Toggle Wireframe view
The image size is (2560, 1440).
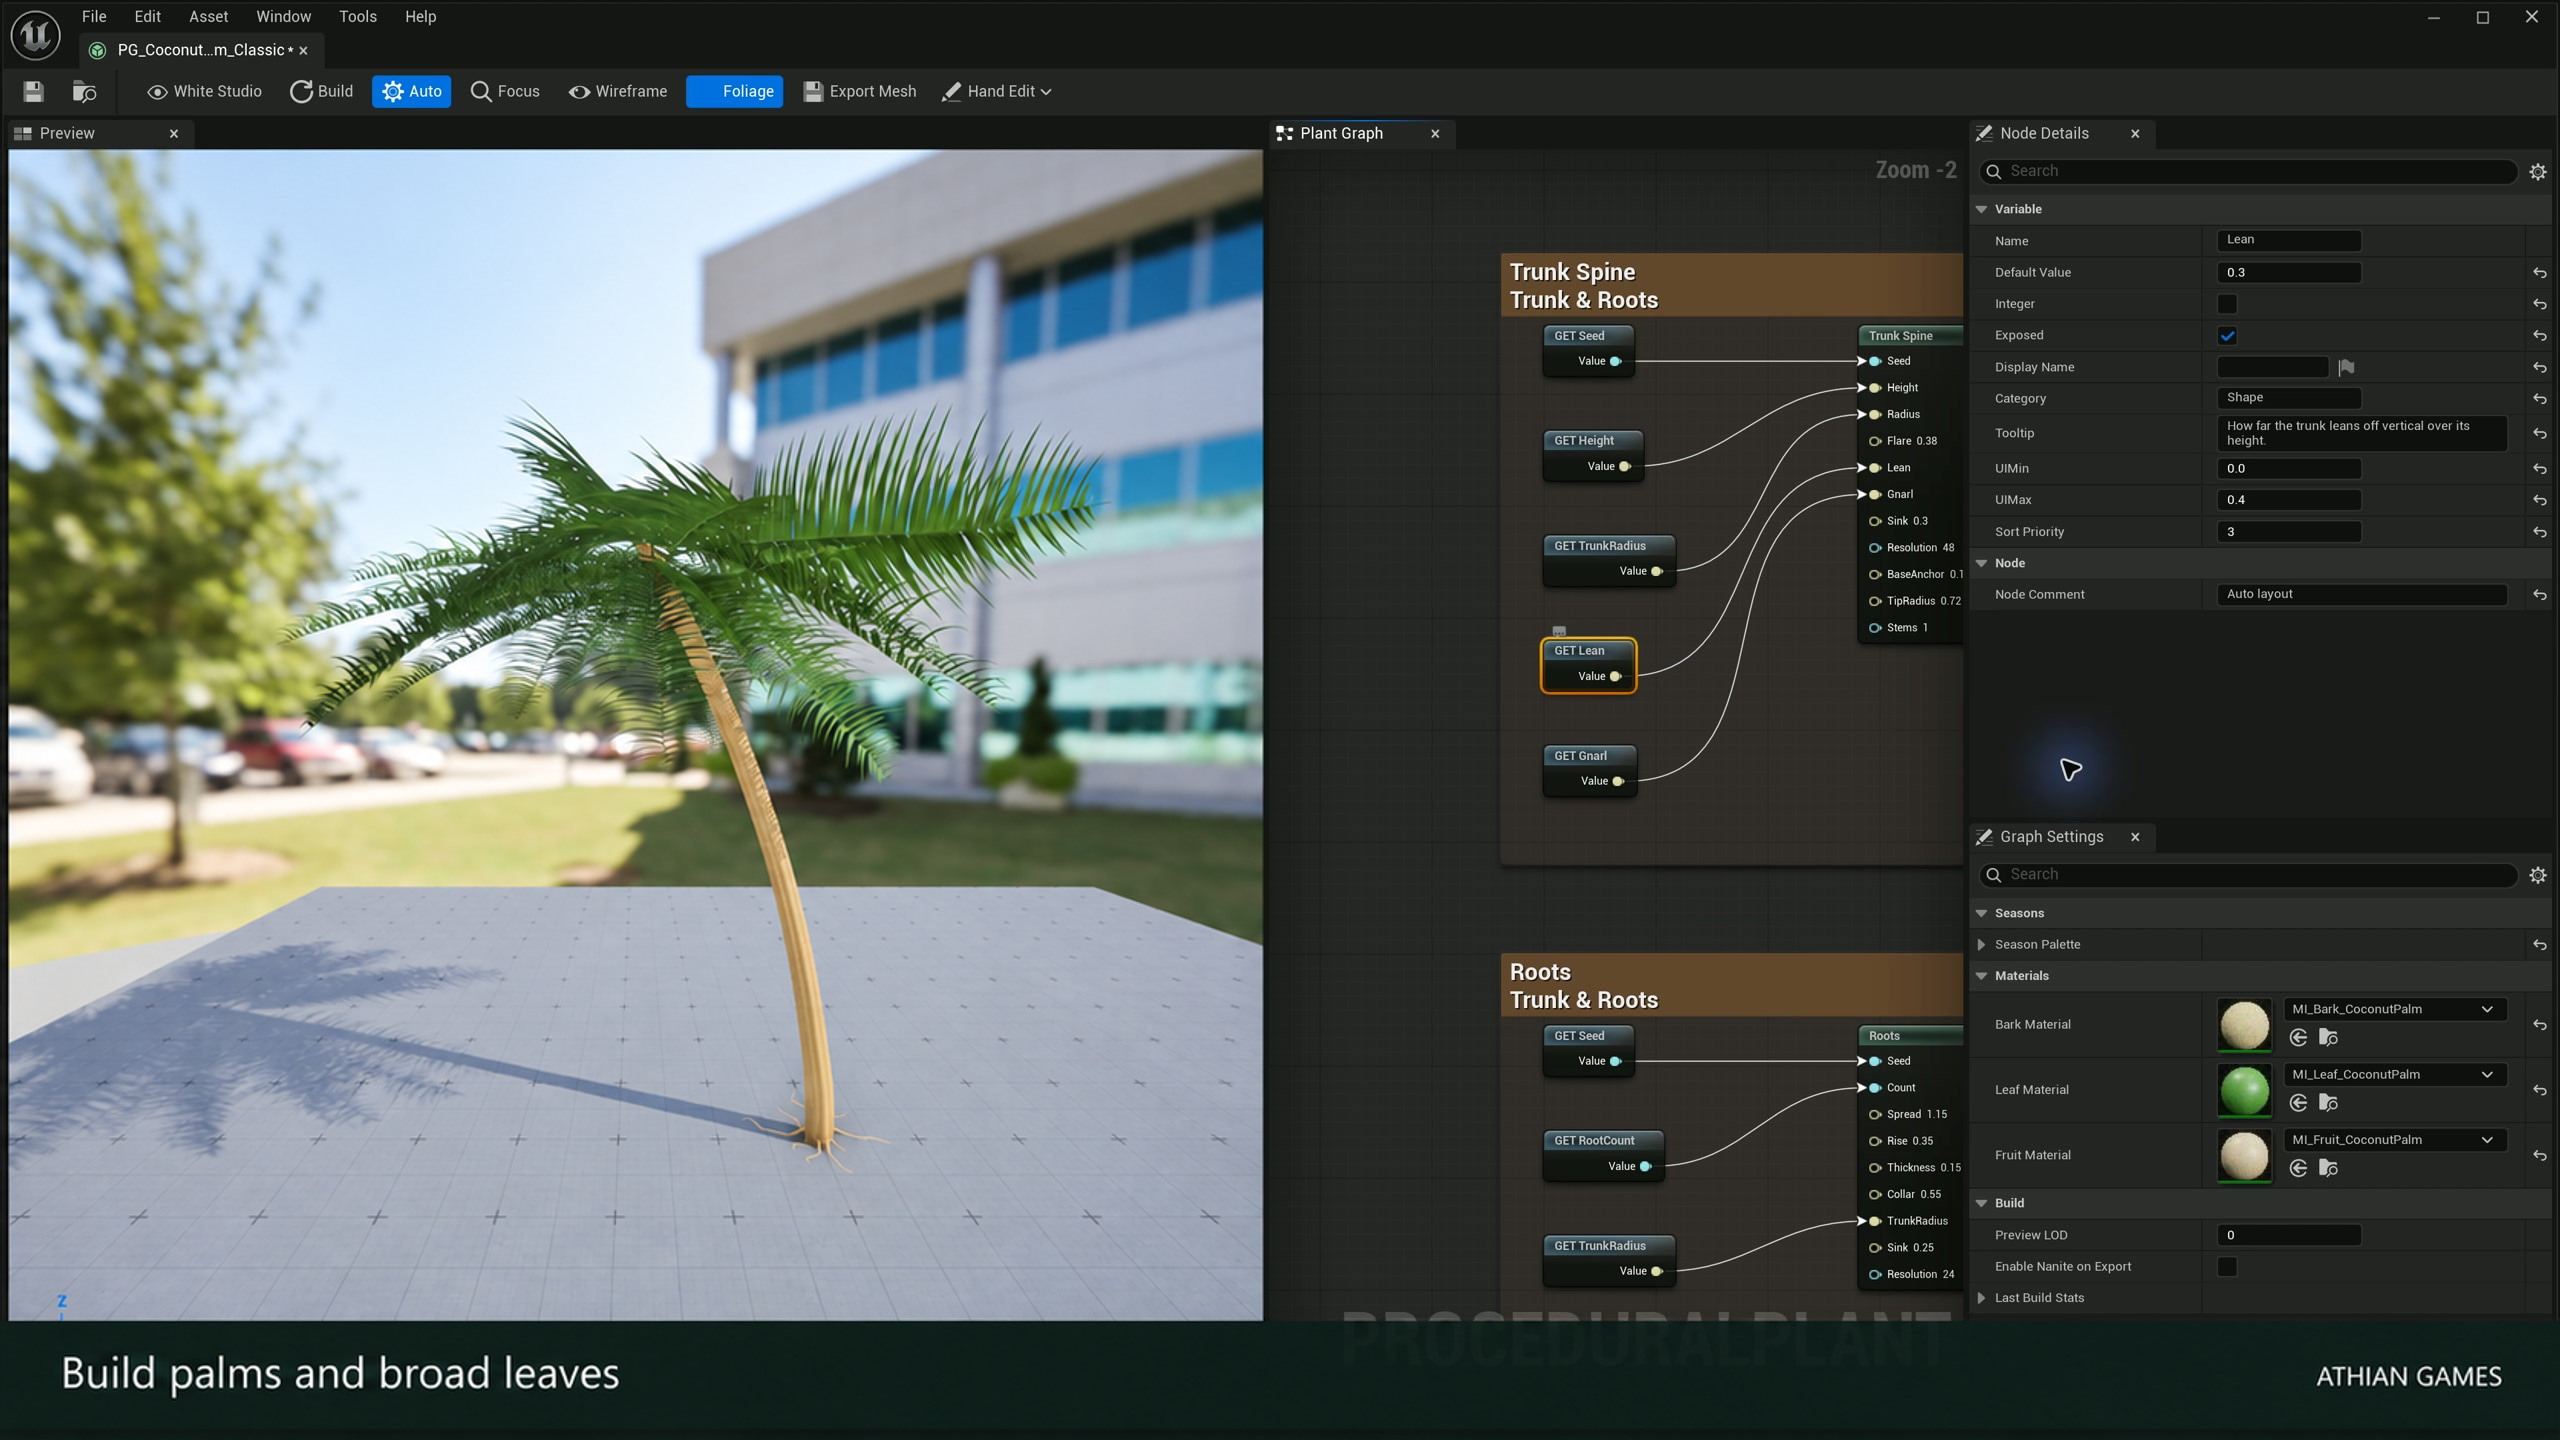[x=618, y=91]
